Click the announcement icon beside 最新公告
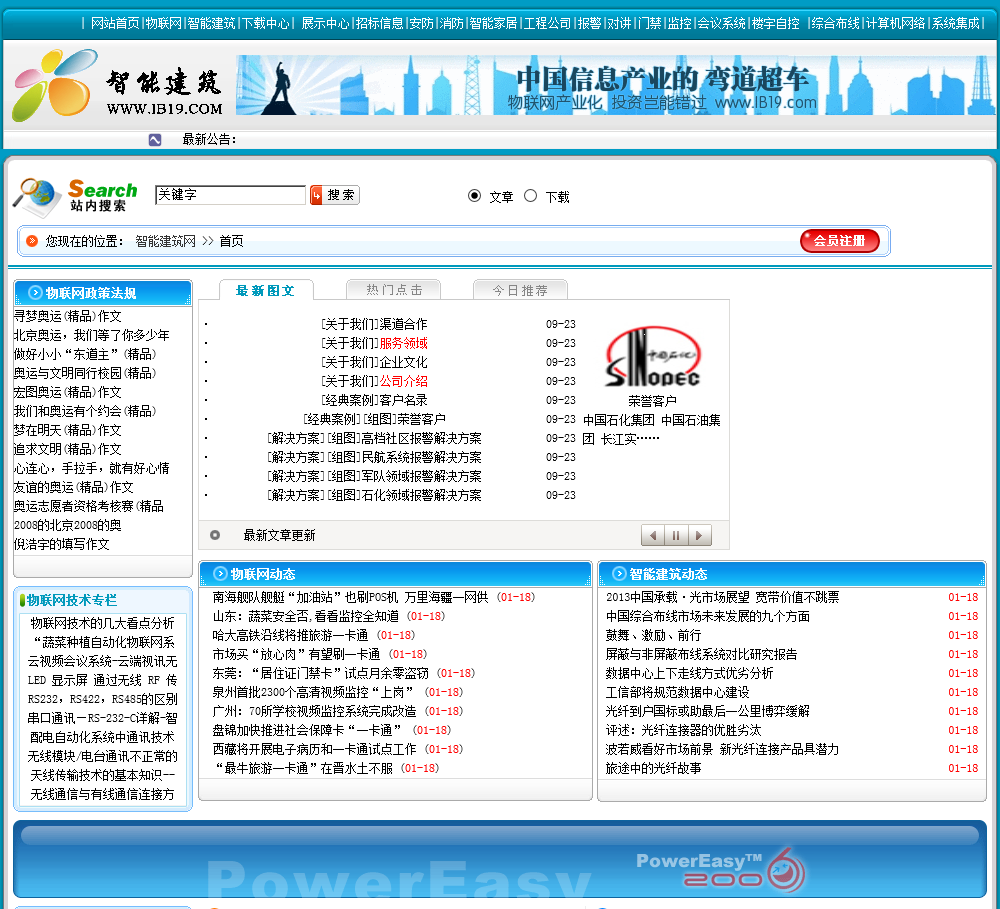This screenshot has height=909, width=1000. 155,140
